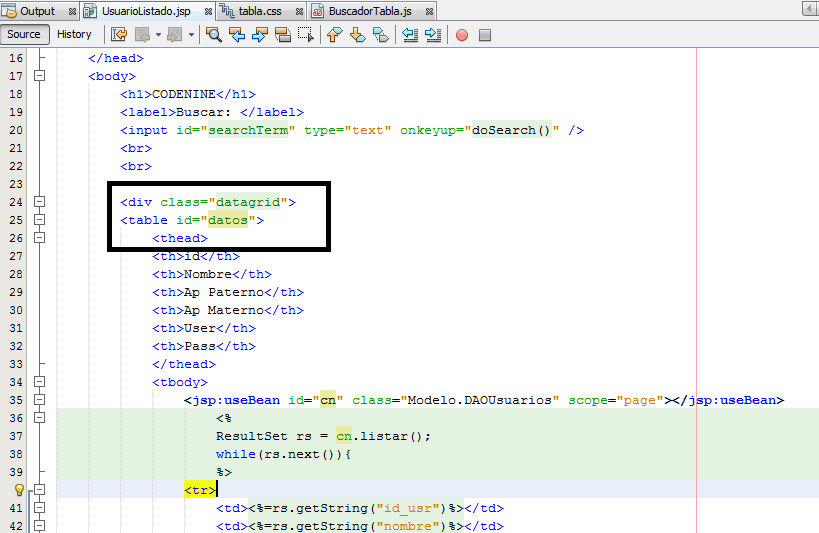Open the BuscadorTabla.js tab
This screenshot has width=819, height=533.
(x=370, y=11)
